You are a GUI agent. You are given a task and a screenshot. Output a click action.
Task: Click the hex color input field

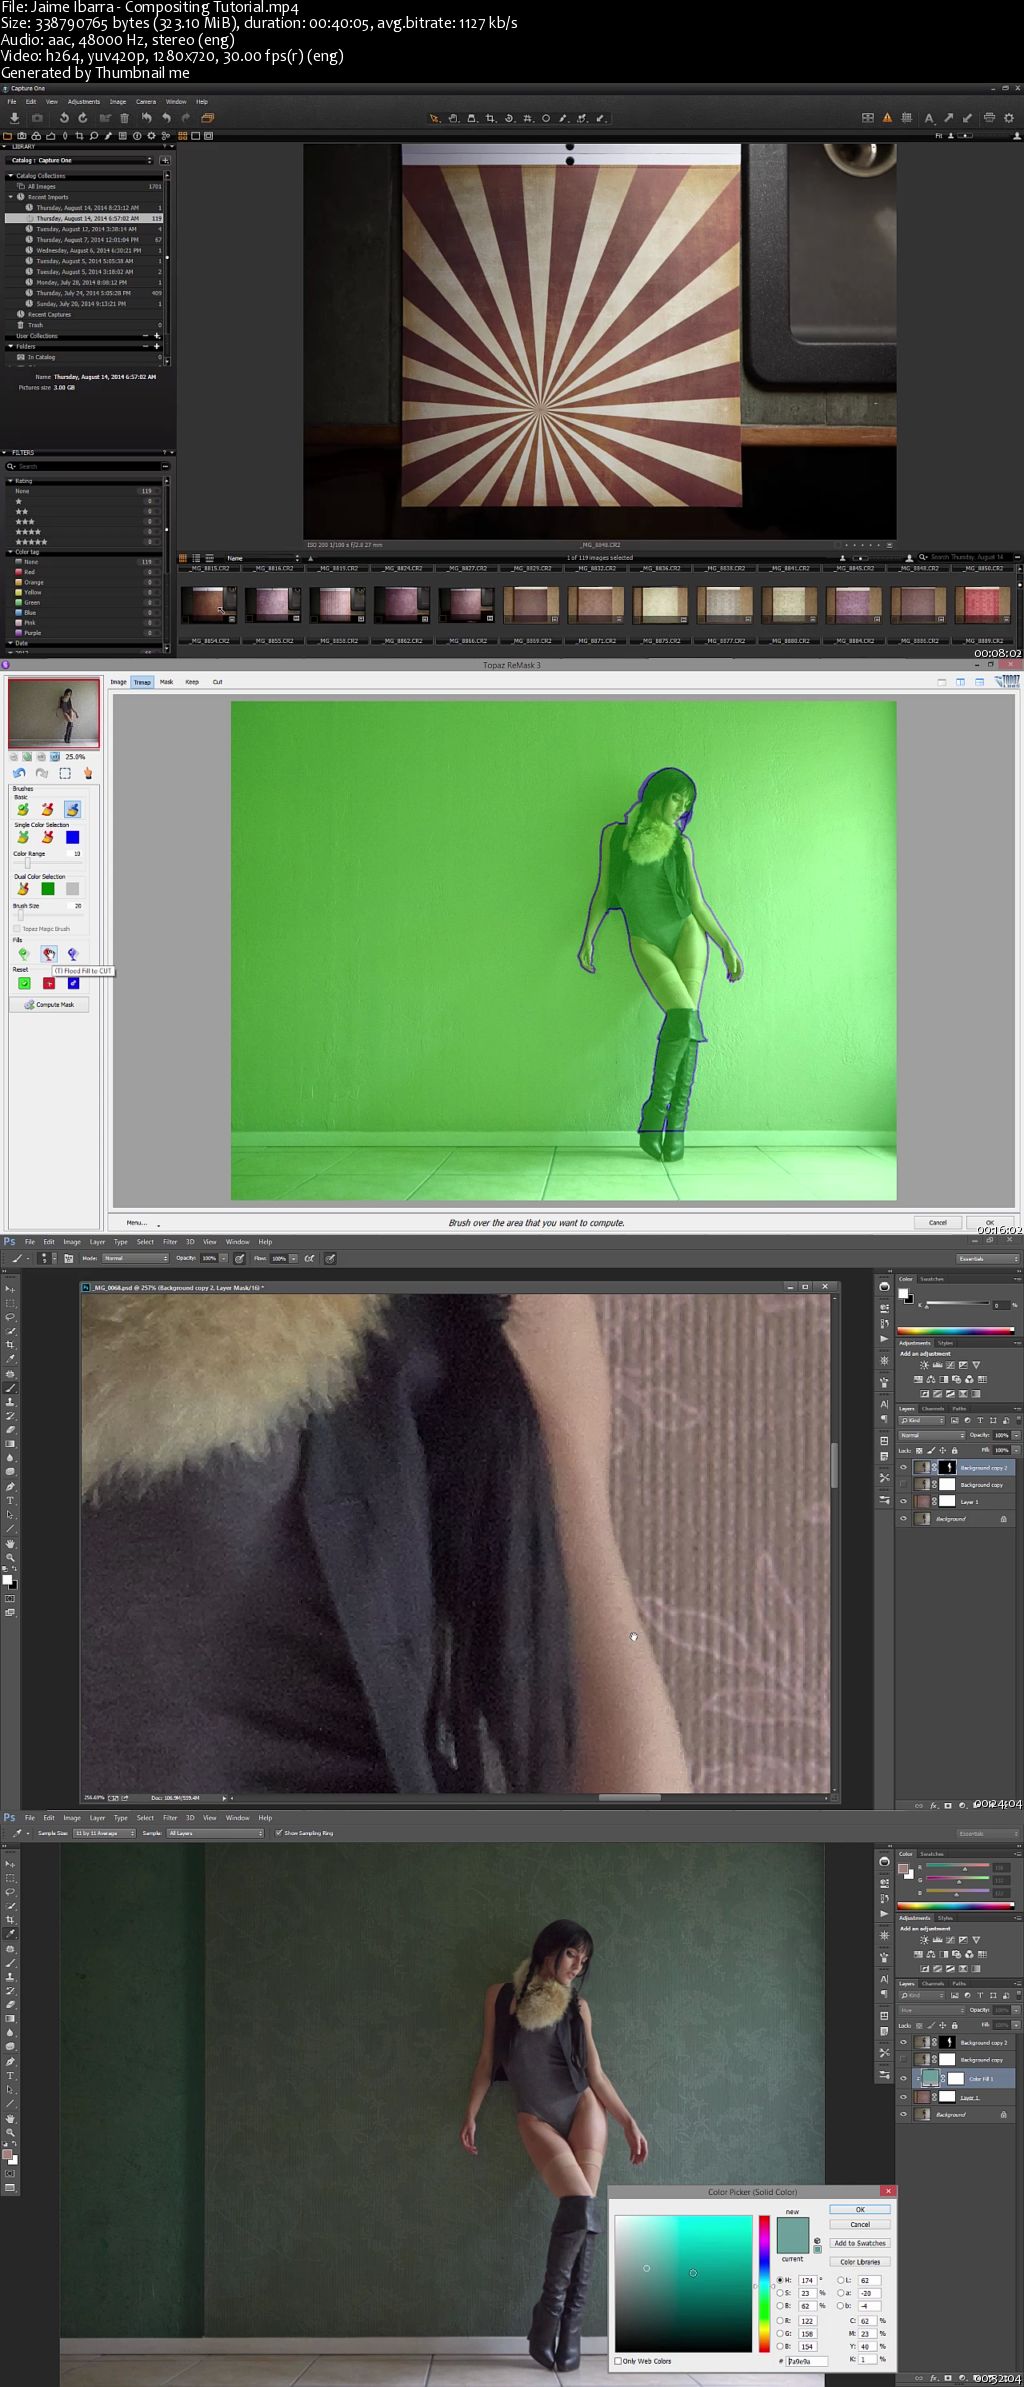point(807,2361)
